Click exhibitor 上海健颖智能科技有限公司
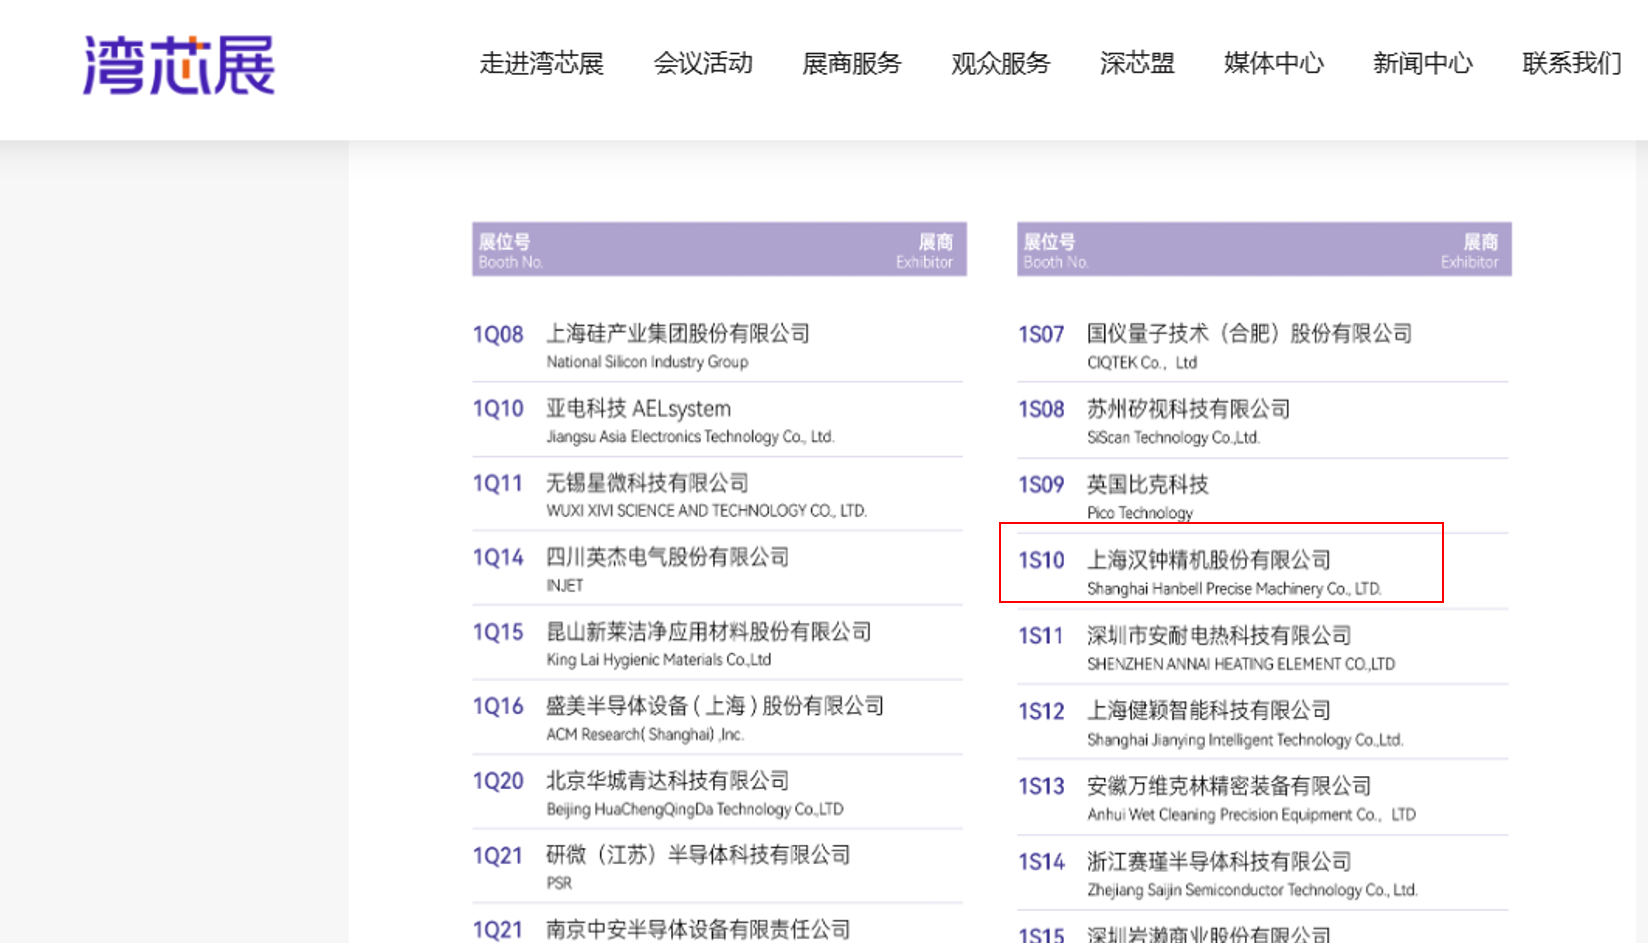 tap(1209, 711)
